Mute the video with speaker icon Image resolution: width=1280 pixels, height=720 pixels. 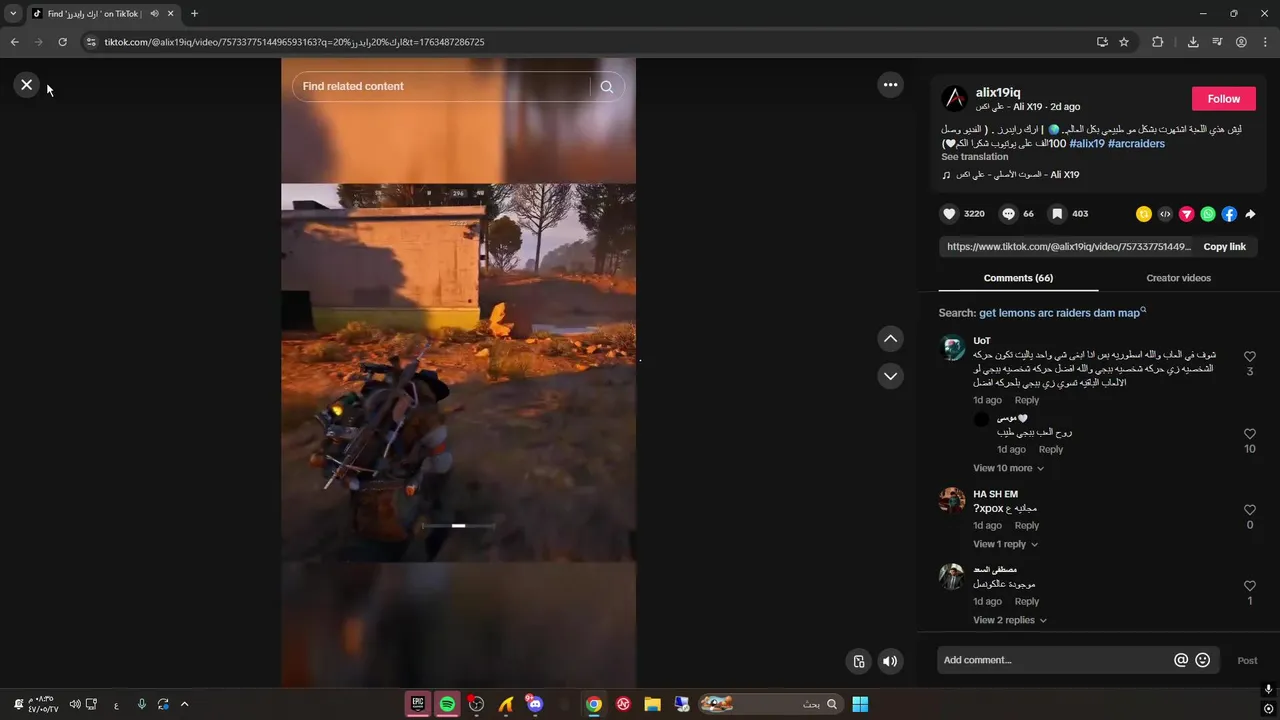pos(890,661)
